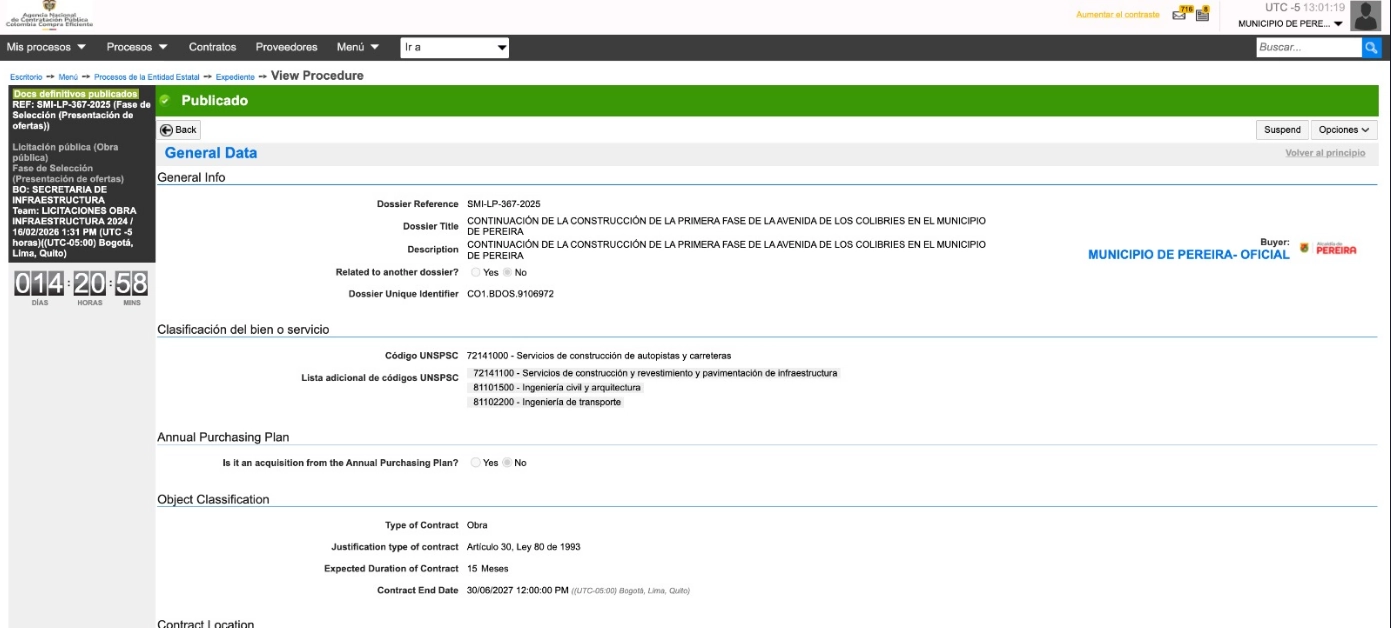This screenshot has width=1391, height=628.
Task: Click the green Publicado checkmark icon
Action: tap(165, 100)
